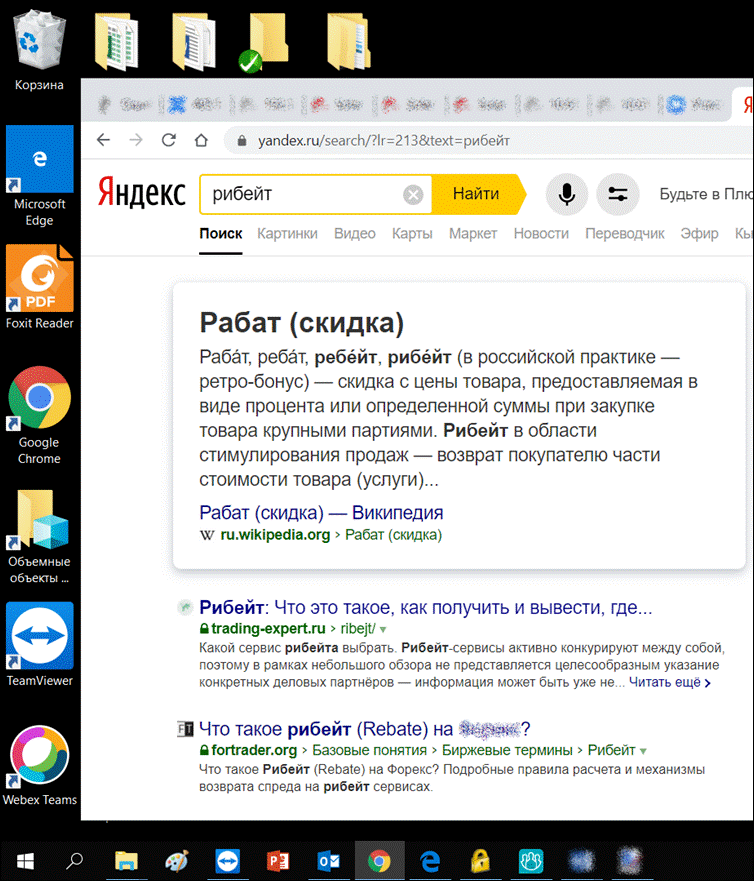Open Edge from taskbar
The height and width of the screenshot is (881, 754).
[430, 861]
